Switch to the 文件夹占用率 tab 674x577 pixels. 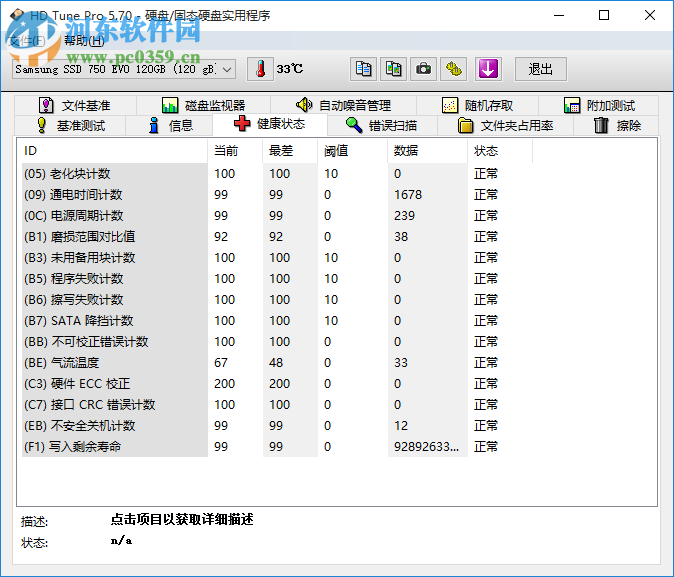(x=506, y=126)
